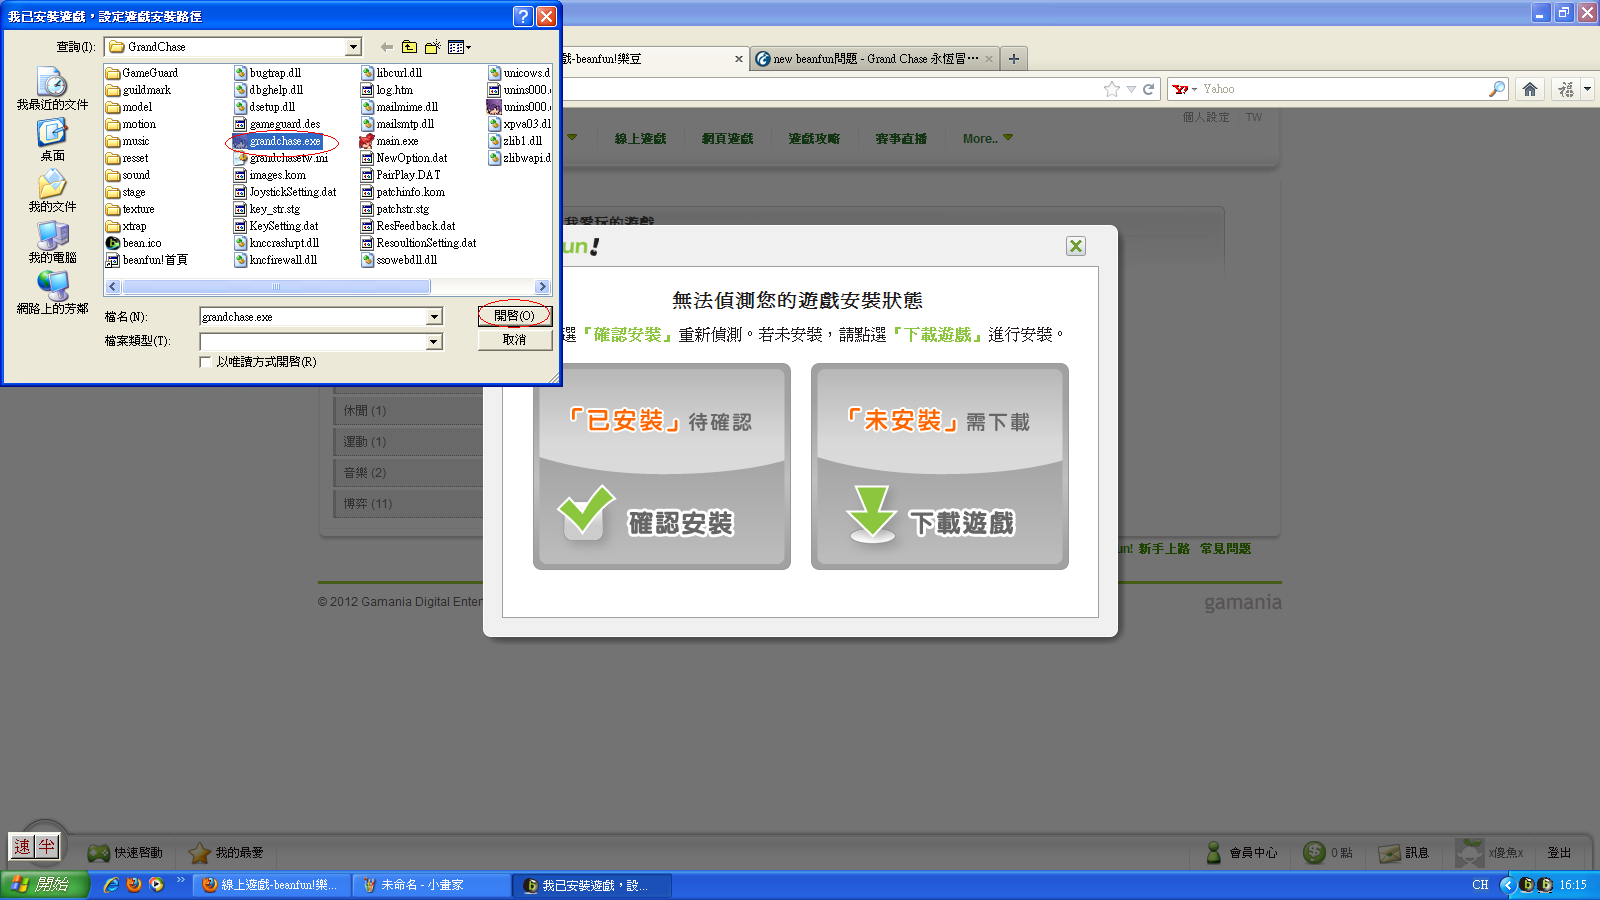Expand the file type dropdown
The width and height of the screenshot is (1600, 900).
tap(434, 342)
